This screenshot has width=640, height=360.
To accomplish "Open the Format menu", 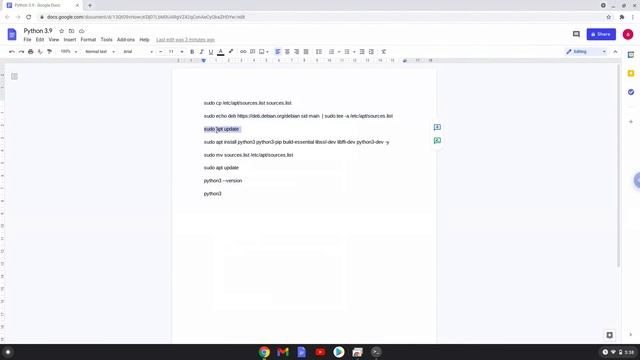I will 88,40.
